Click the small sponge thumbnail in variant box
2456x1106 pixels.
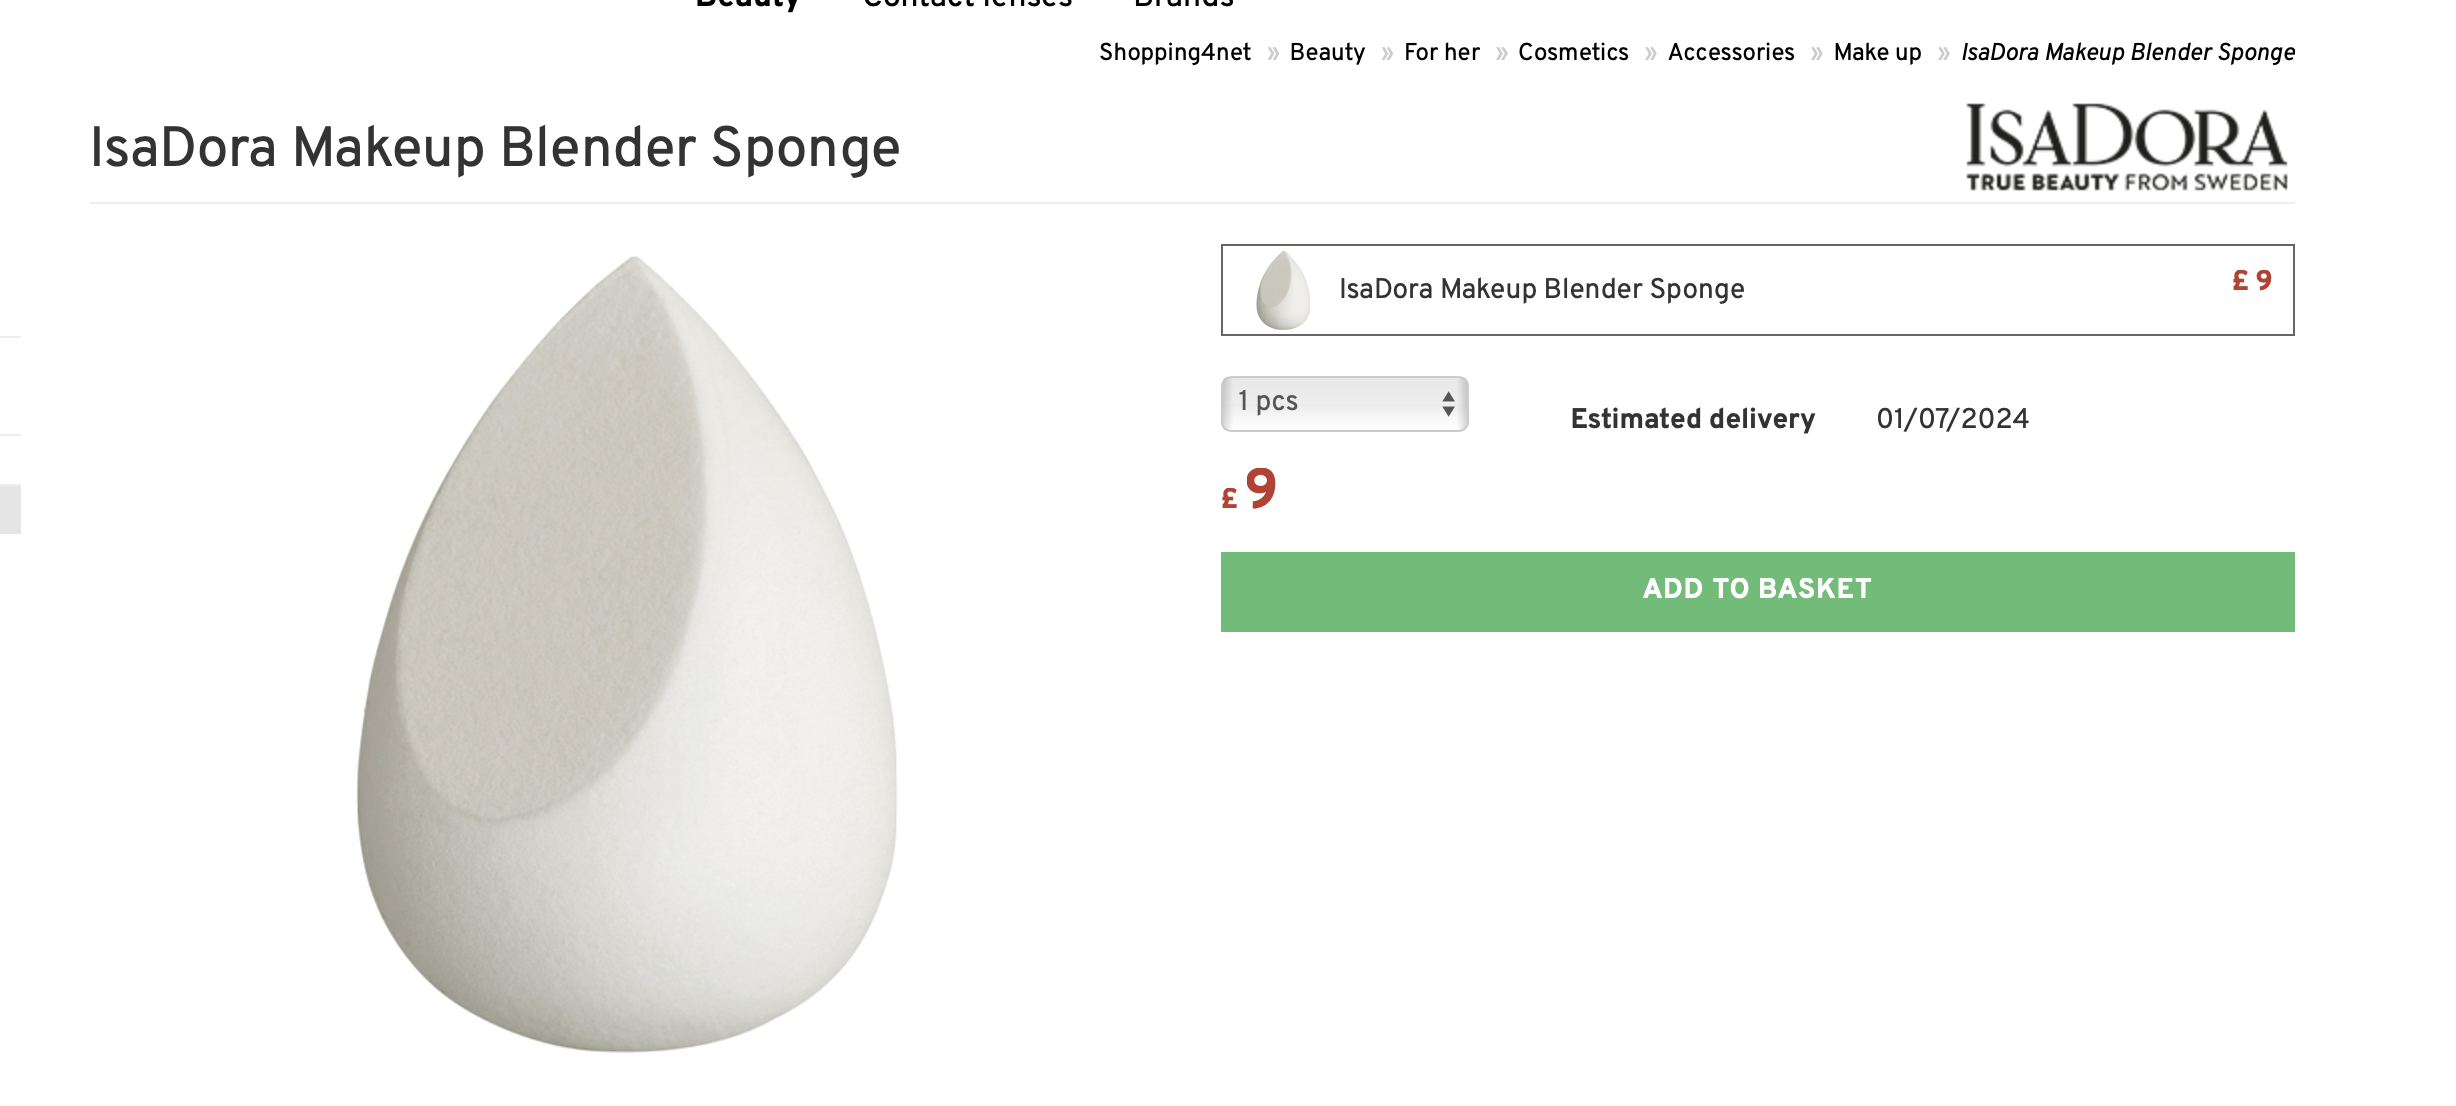1283,290
